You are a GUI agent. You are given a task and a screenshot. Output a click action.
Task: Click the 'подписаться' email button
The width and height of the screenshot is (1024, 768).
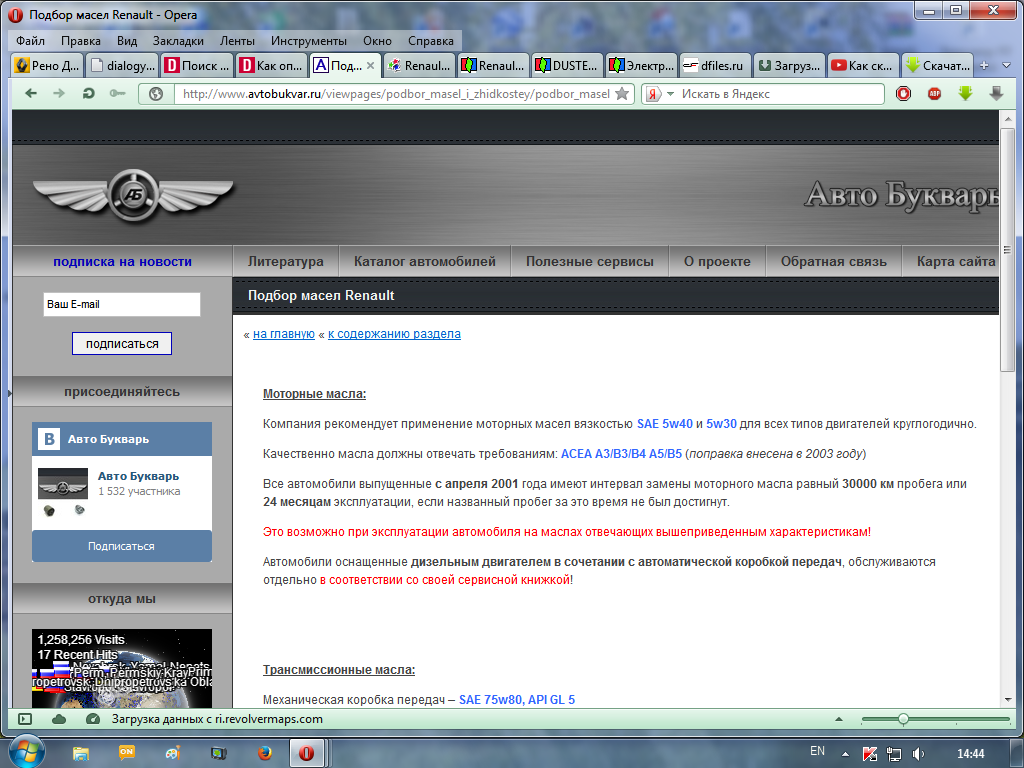pos(122,344)
